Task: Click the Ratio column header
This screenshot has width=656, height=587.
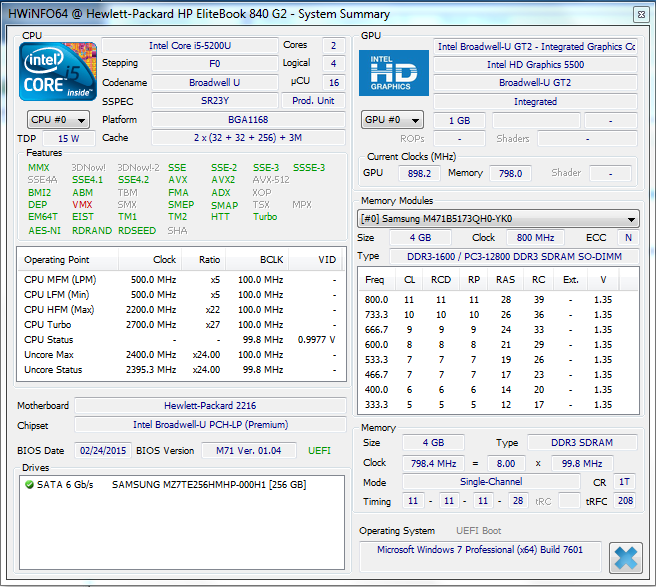Action: pyautogui.click(x=204, y=260)
